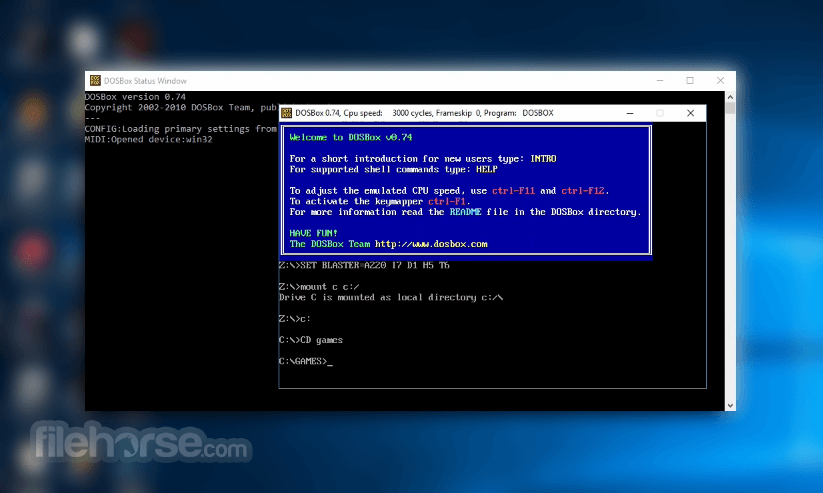Click 'MIDI:Opened device:win32' line
823x493 pixels.
[x=149, y=140]
